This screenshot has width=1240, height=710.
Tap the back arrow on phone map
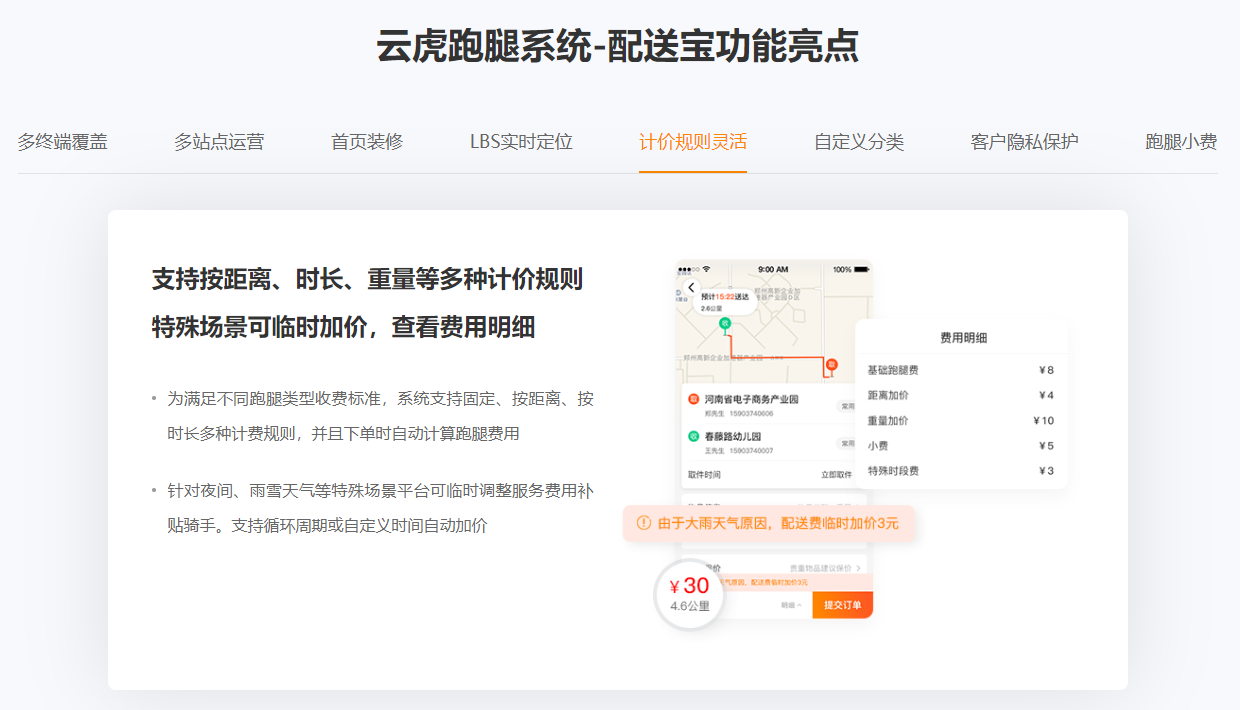pyautogui.click(x=690, y=288)
